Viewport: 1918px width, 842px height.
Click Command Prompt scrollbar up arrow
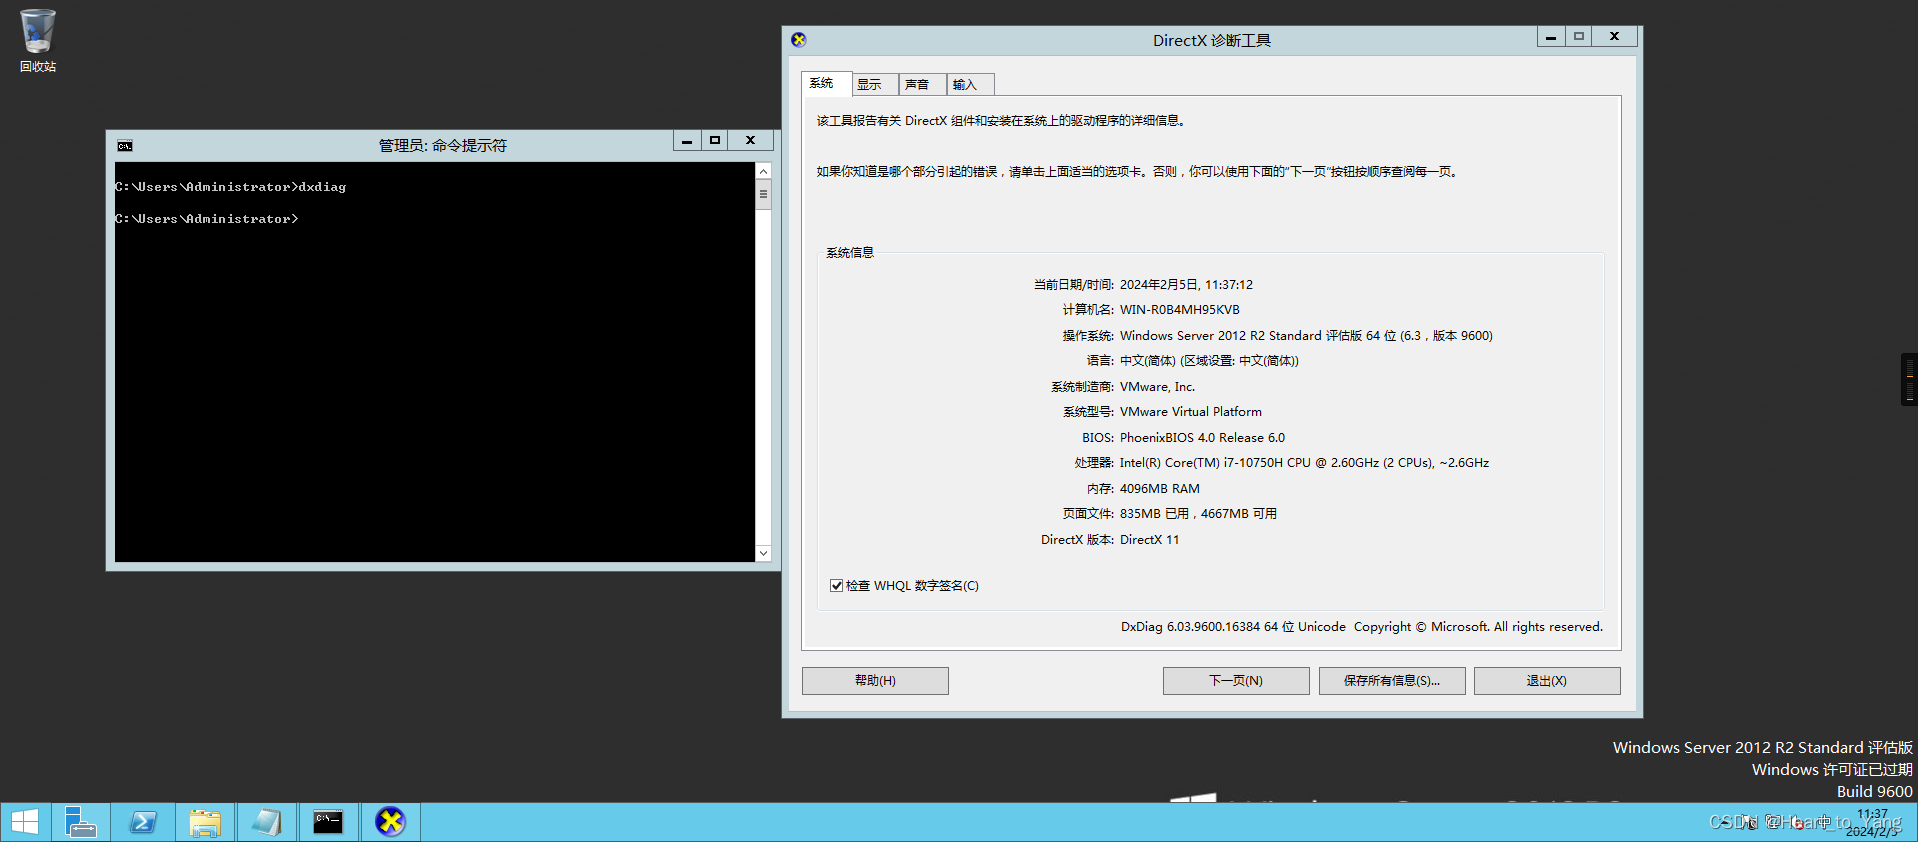[x=763, y=171]
